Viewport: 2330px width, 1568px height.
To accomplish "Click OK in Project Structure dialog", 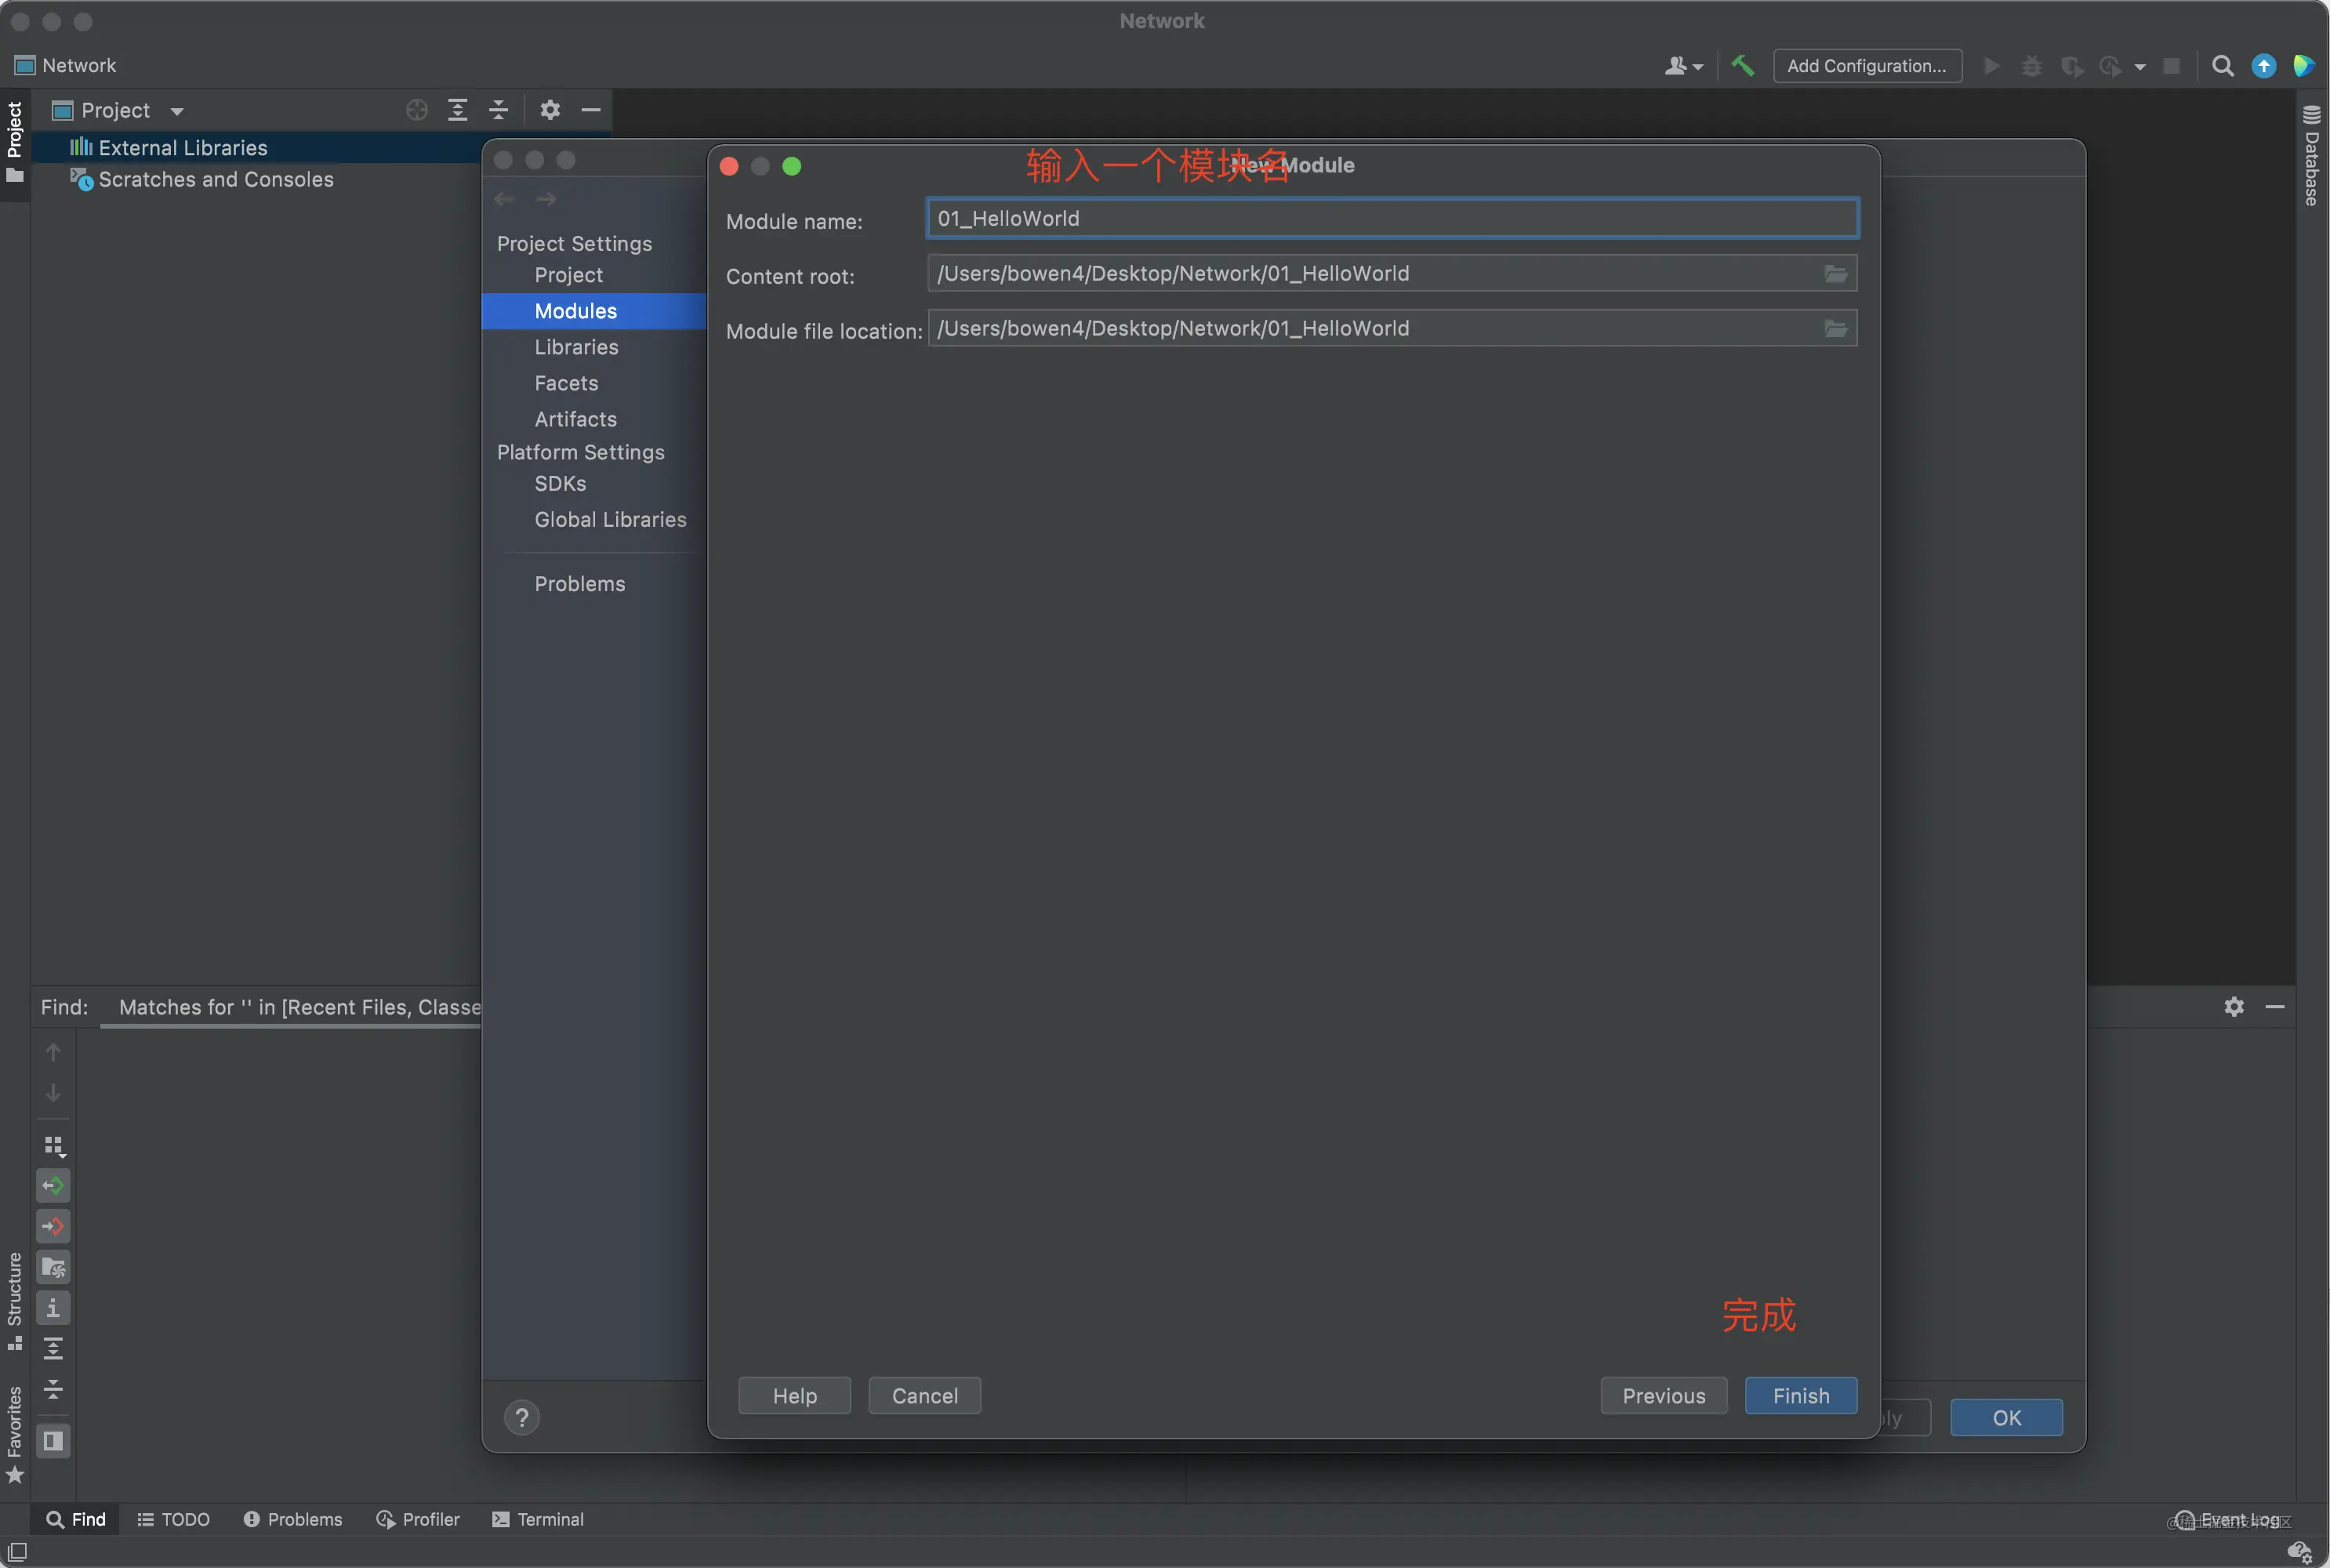I will [x=2006, y=1417].
